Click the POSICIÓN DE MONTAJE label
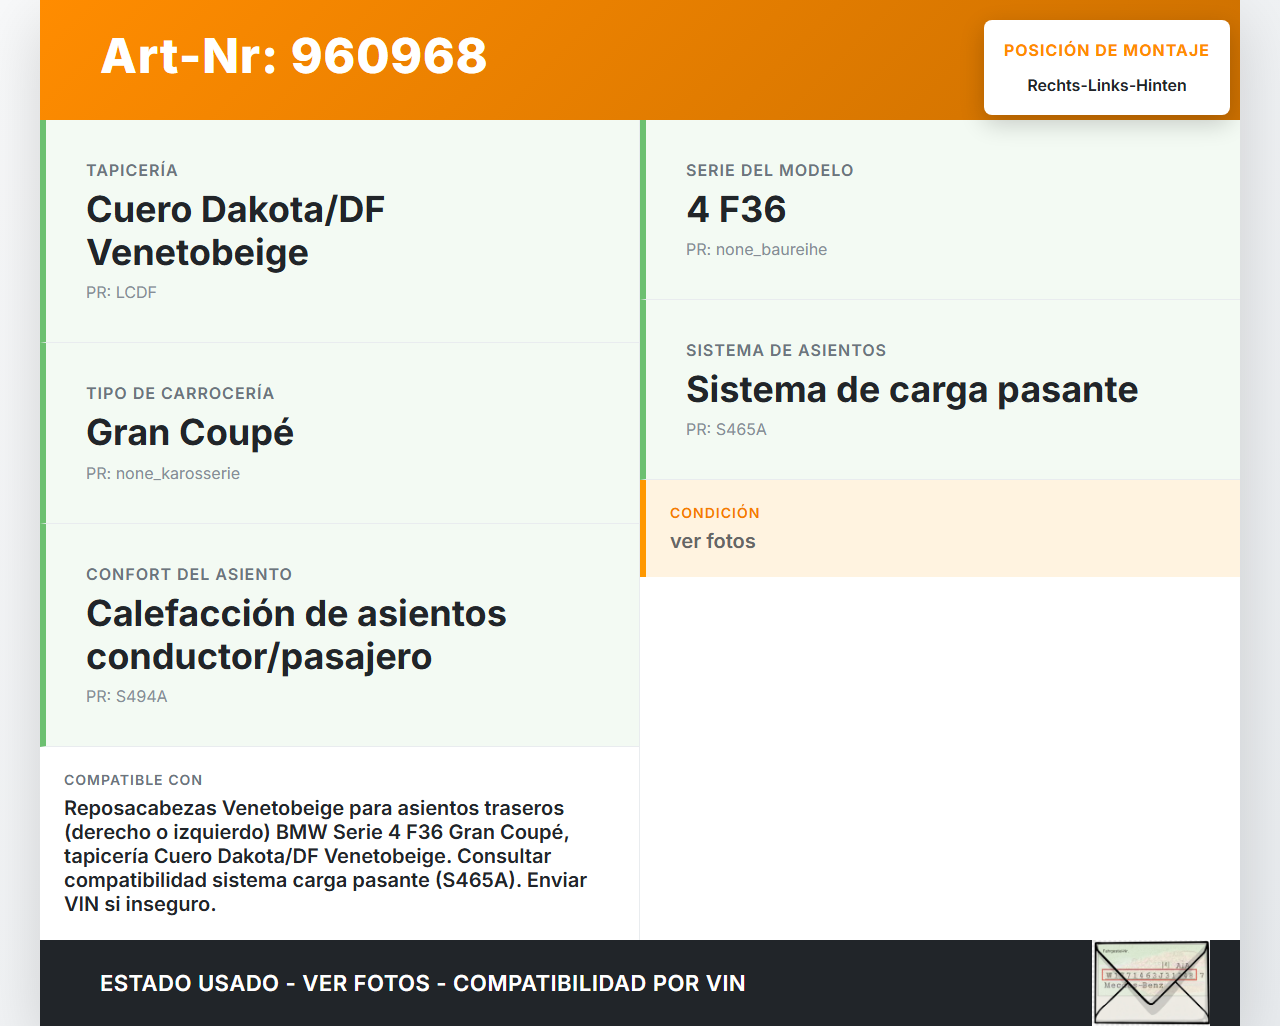 tap(1106, 50)
